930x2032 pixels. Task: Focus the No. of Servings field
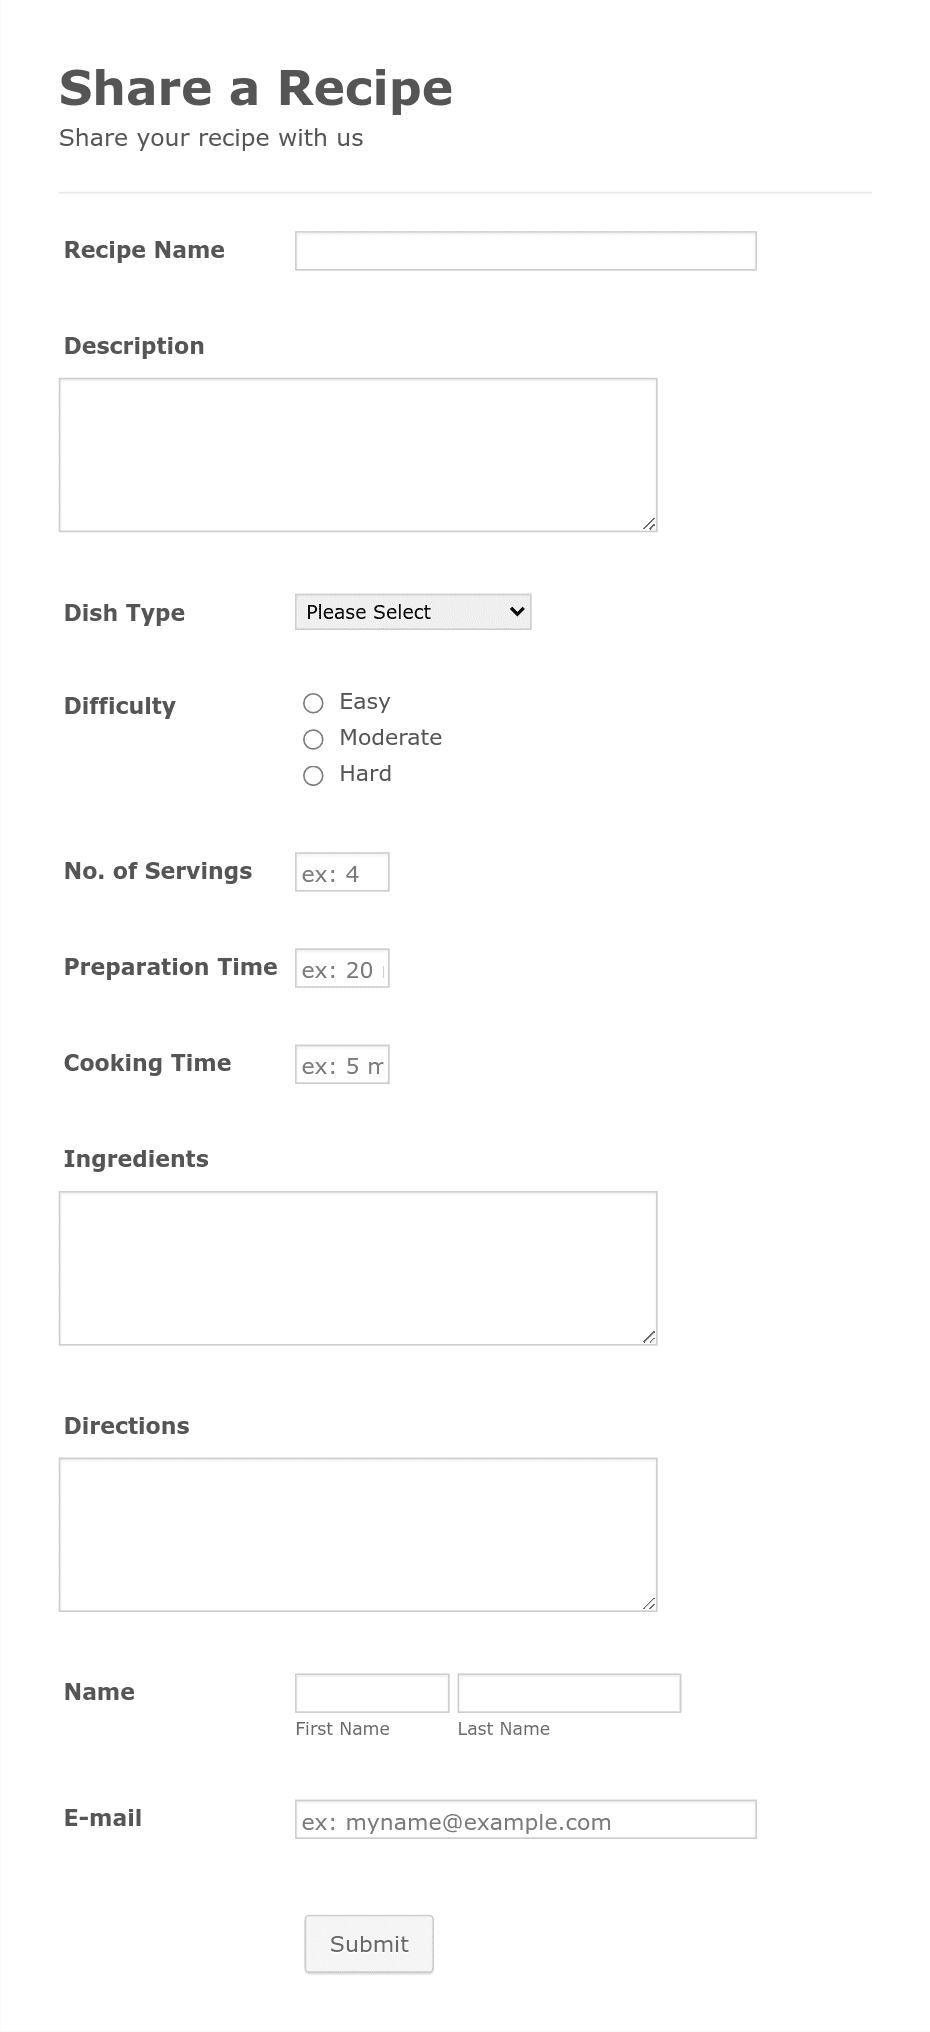(x=341, y=871)
